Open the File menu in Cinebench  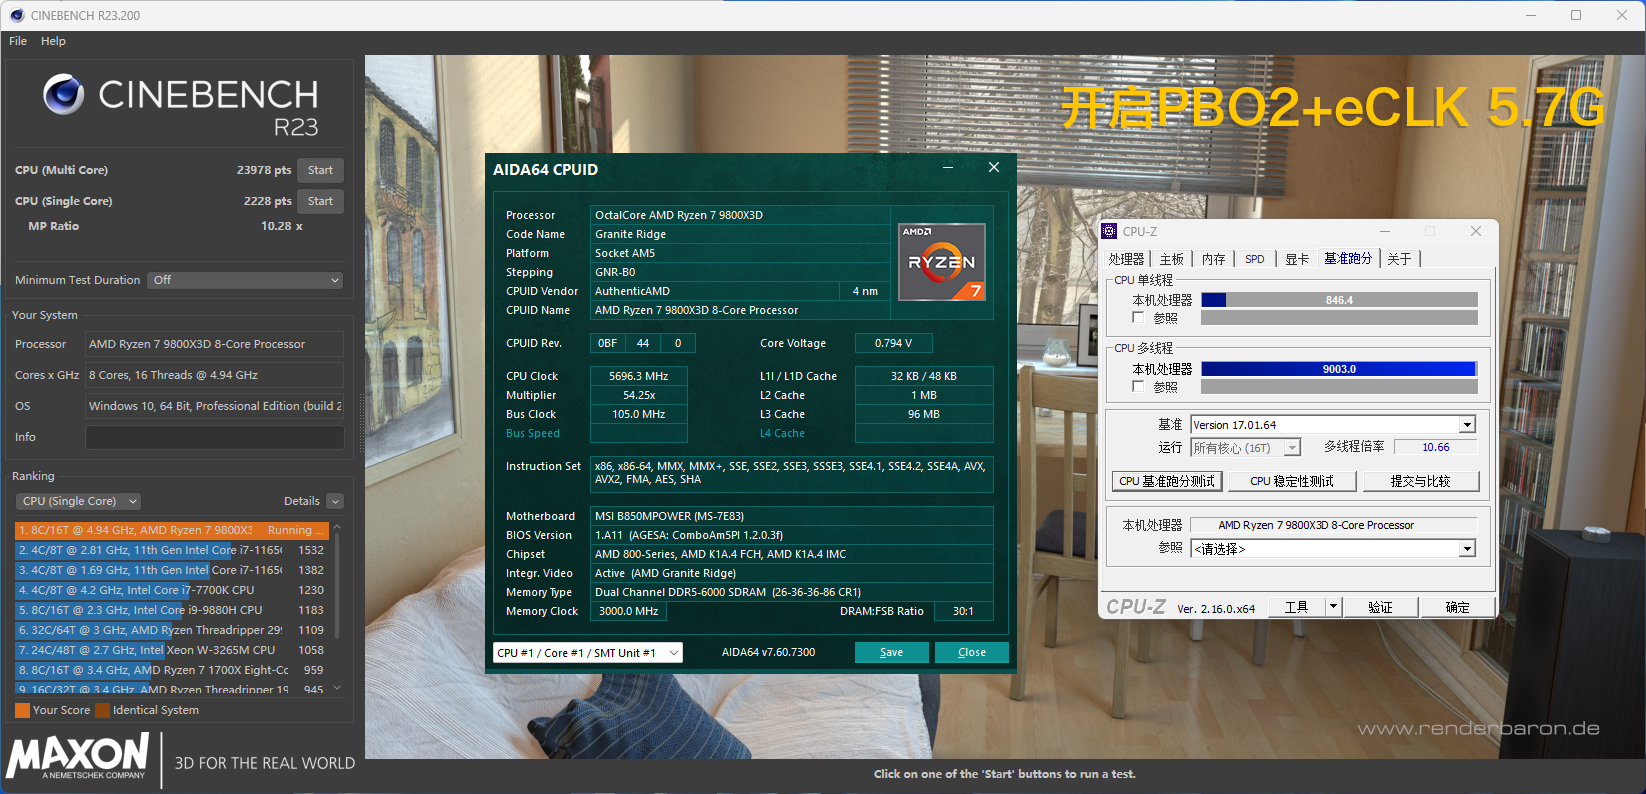pos(18,41)
